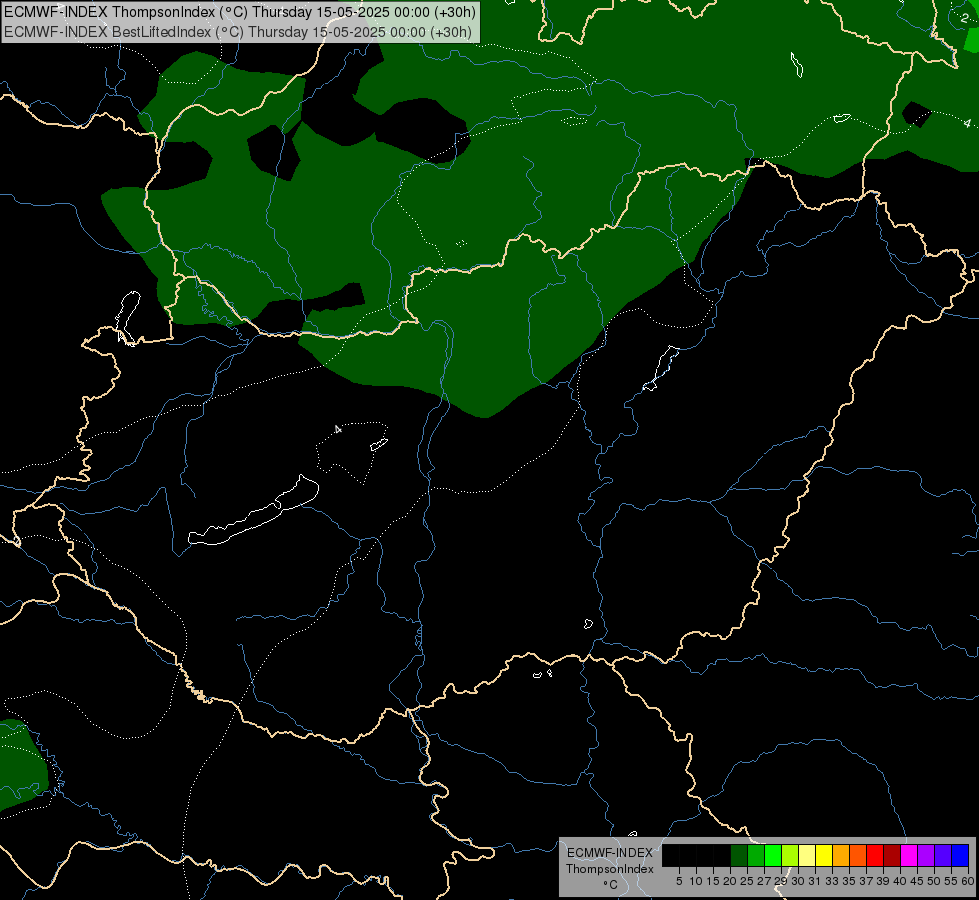The width and height of the screenshot is (979, 900).
Task: Select the pale yellow 30–31 legend swatch
Action: click(807, 855)
